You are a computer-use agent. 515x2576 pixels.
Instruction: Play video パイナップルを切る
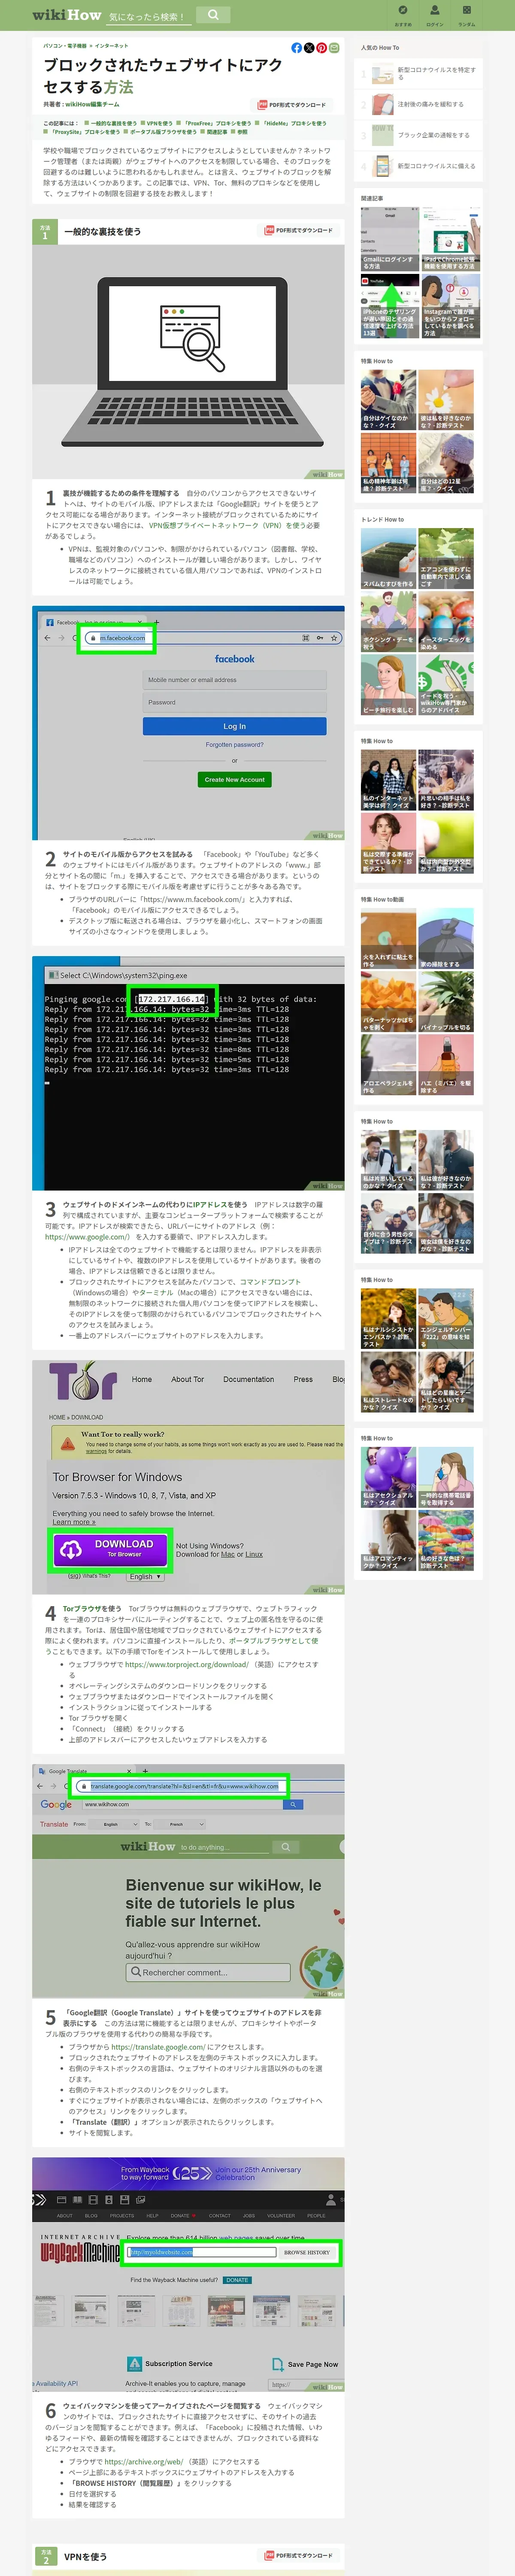[x=446, y=1001]
